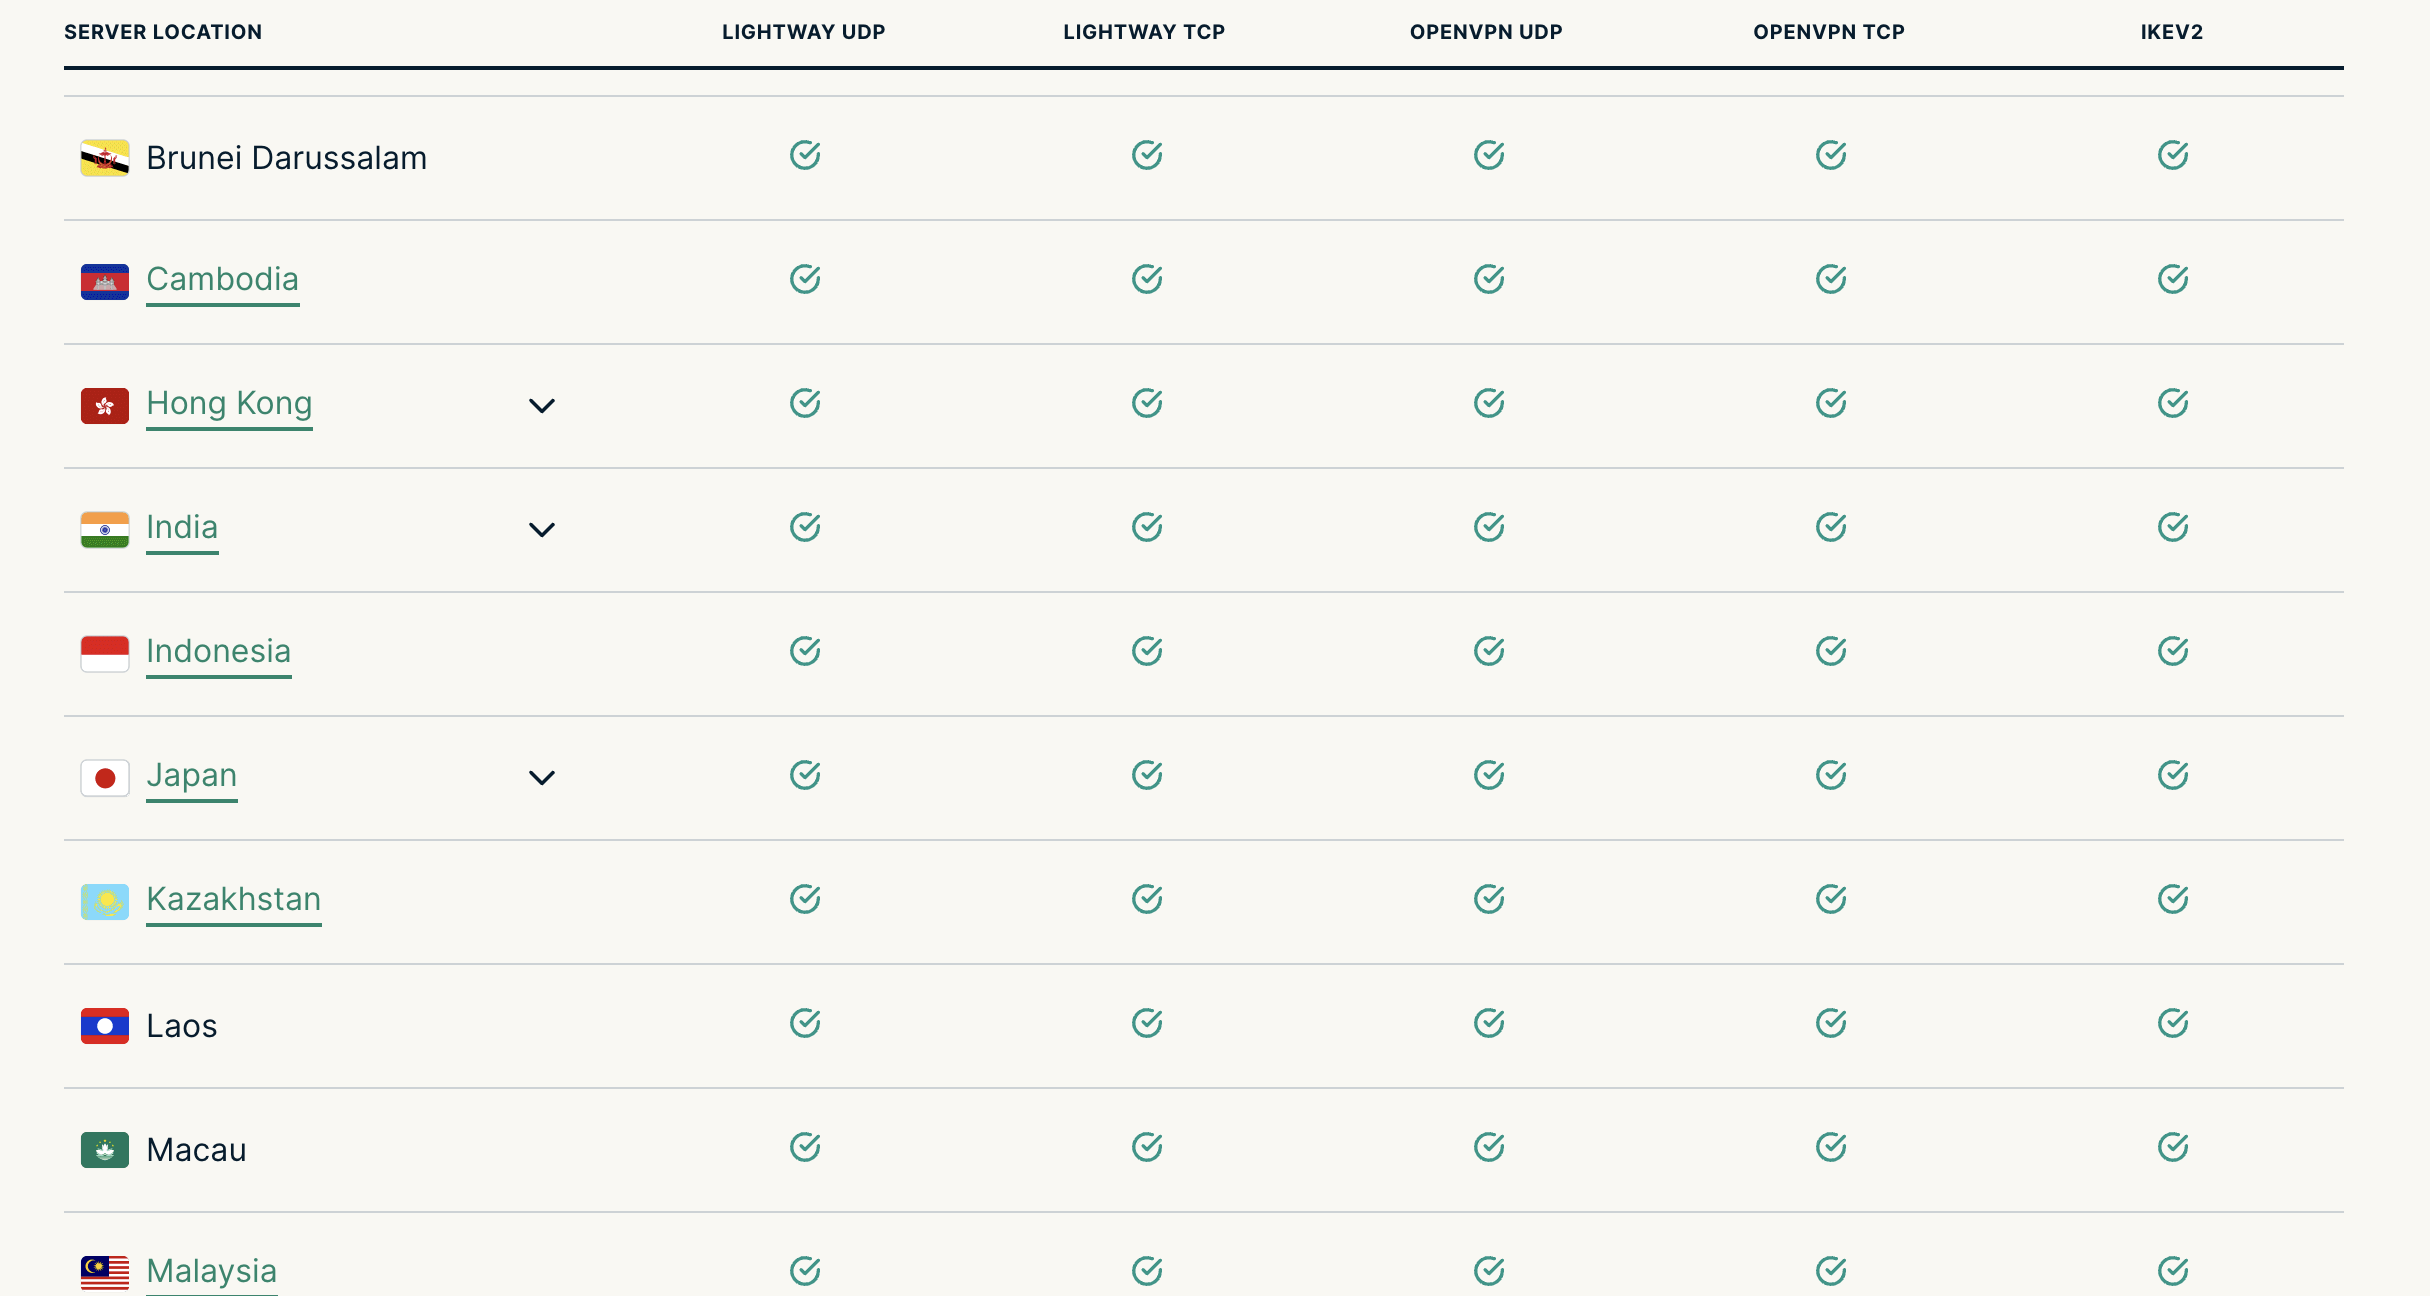
Task: Click the Laos flag icon
Action: point(105,1026)
